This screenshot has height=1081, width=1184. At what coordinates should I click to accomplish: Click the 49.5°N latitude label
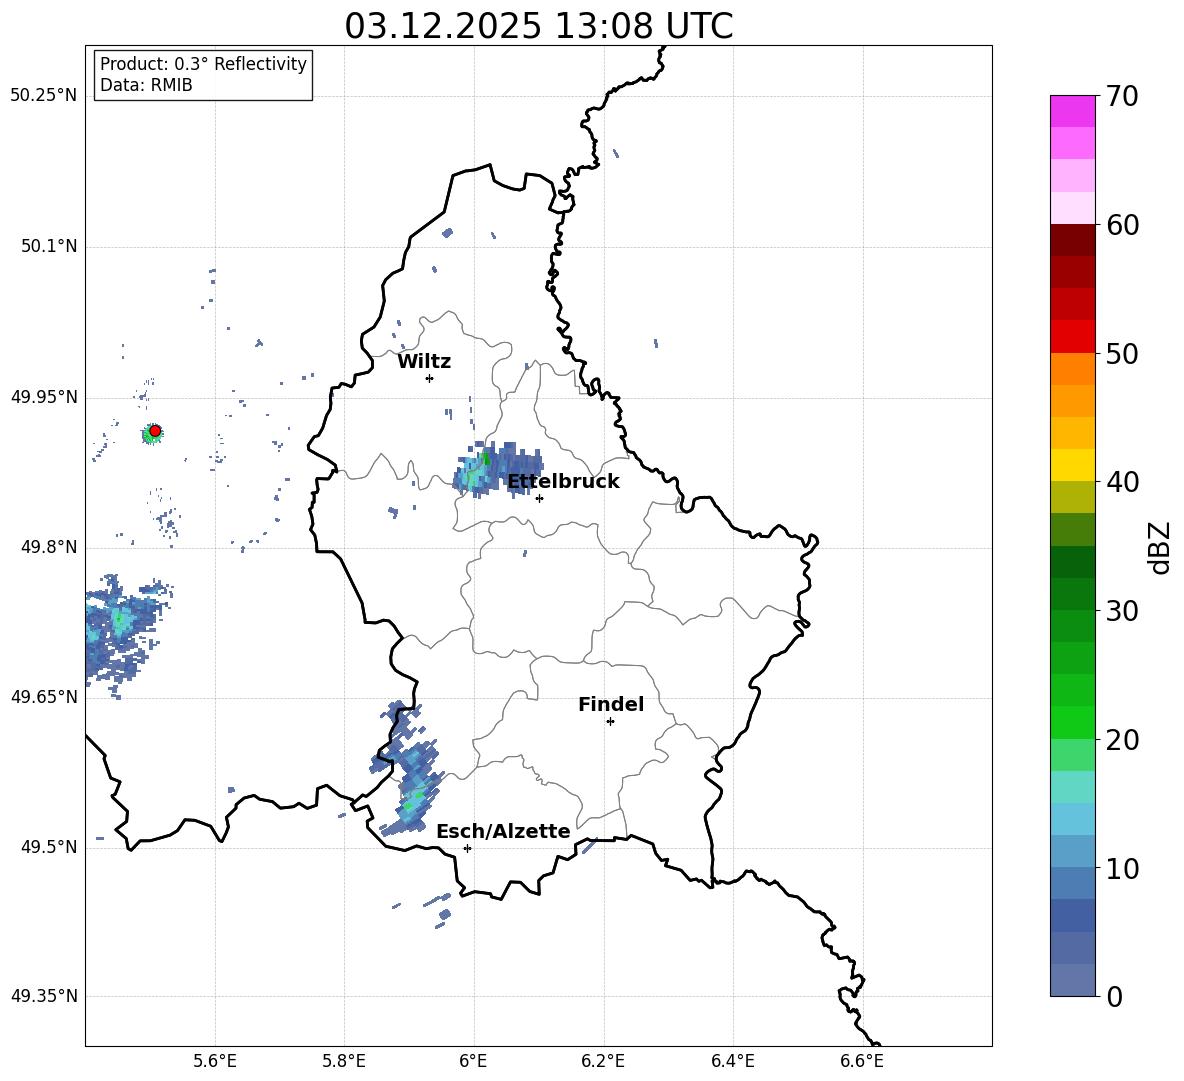click(49, 847)
